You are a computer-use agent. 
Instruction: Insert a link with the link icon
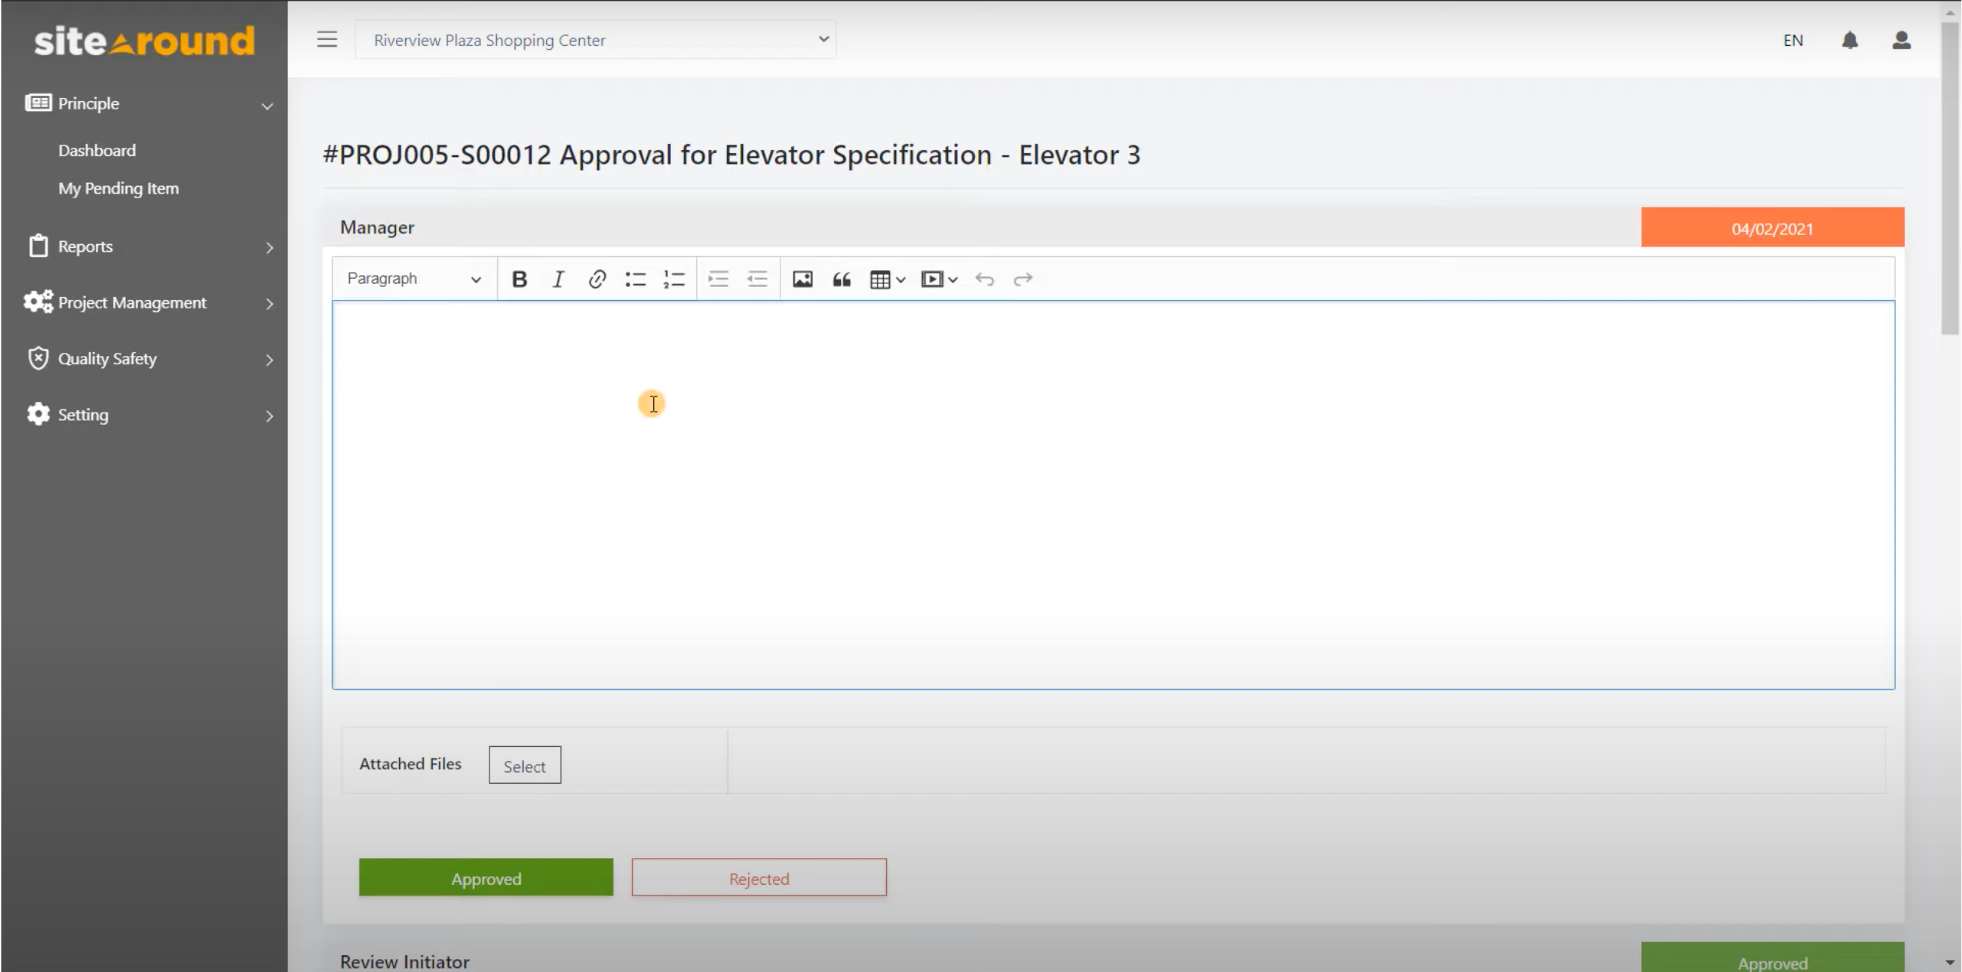click(597, 279)
